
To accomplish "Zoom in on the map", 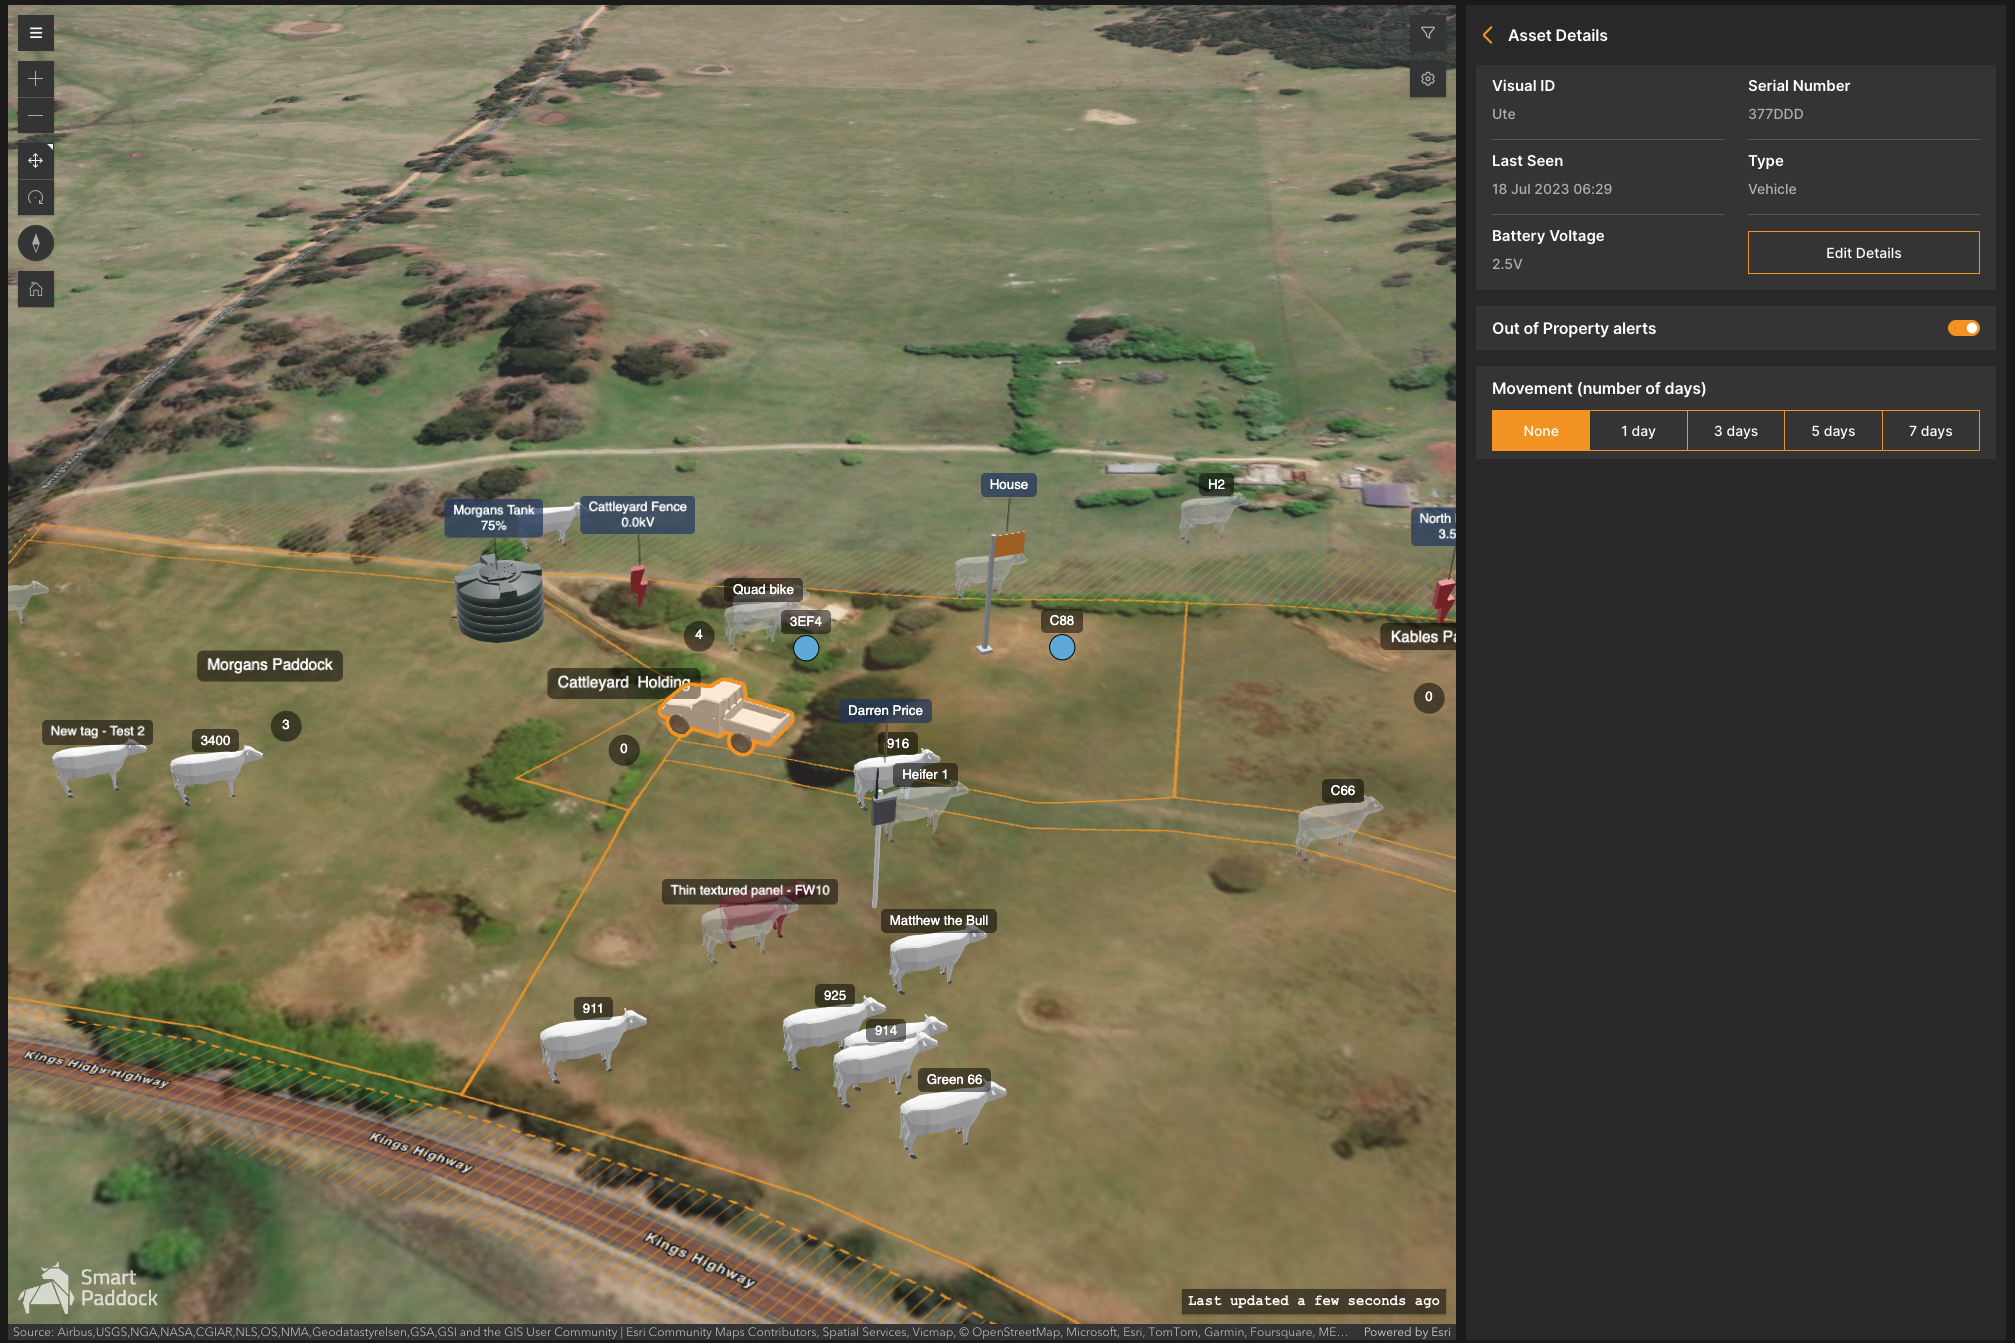I will click(36, 79).
